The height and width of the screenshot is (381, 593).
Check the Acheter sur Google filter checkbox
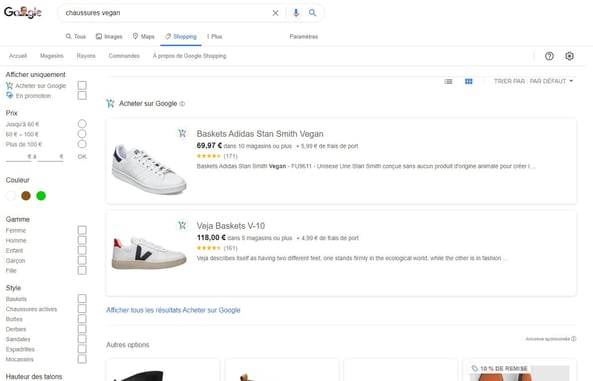[82, 86]
